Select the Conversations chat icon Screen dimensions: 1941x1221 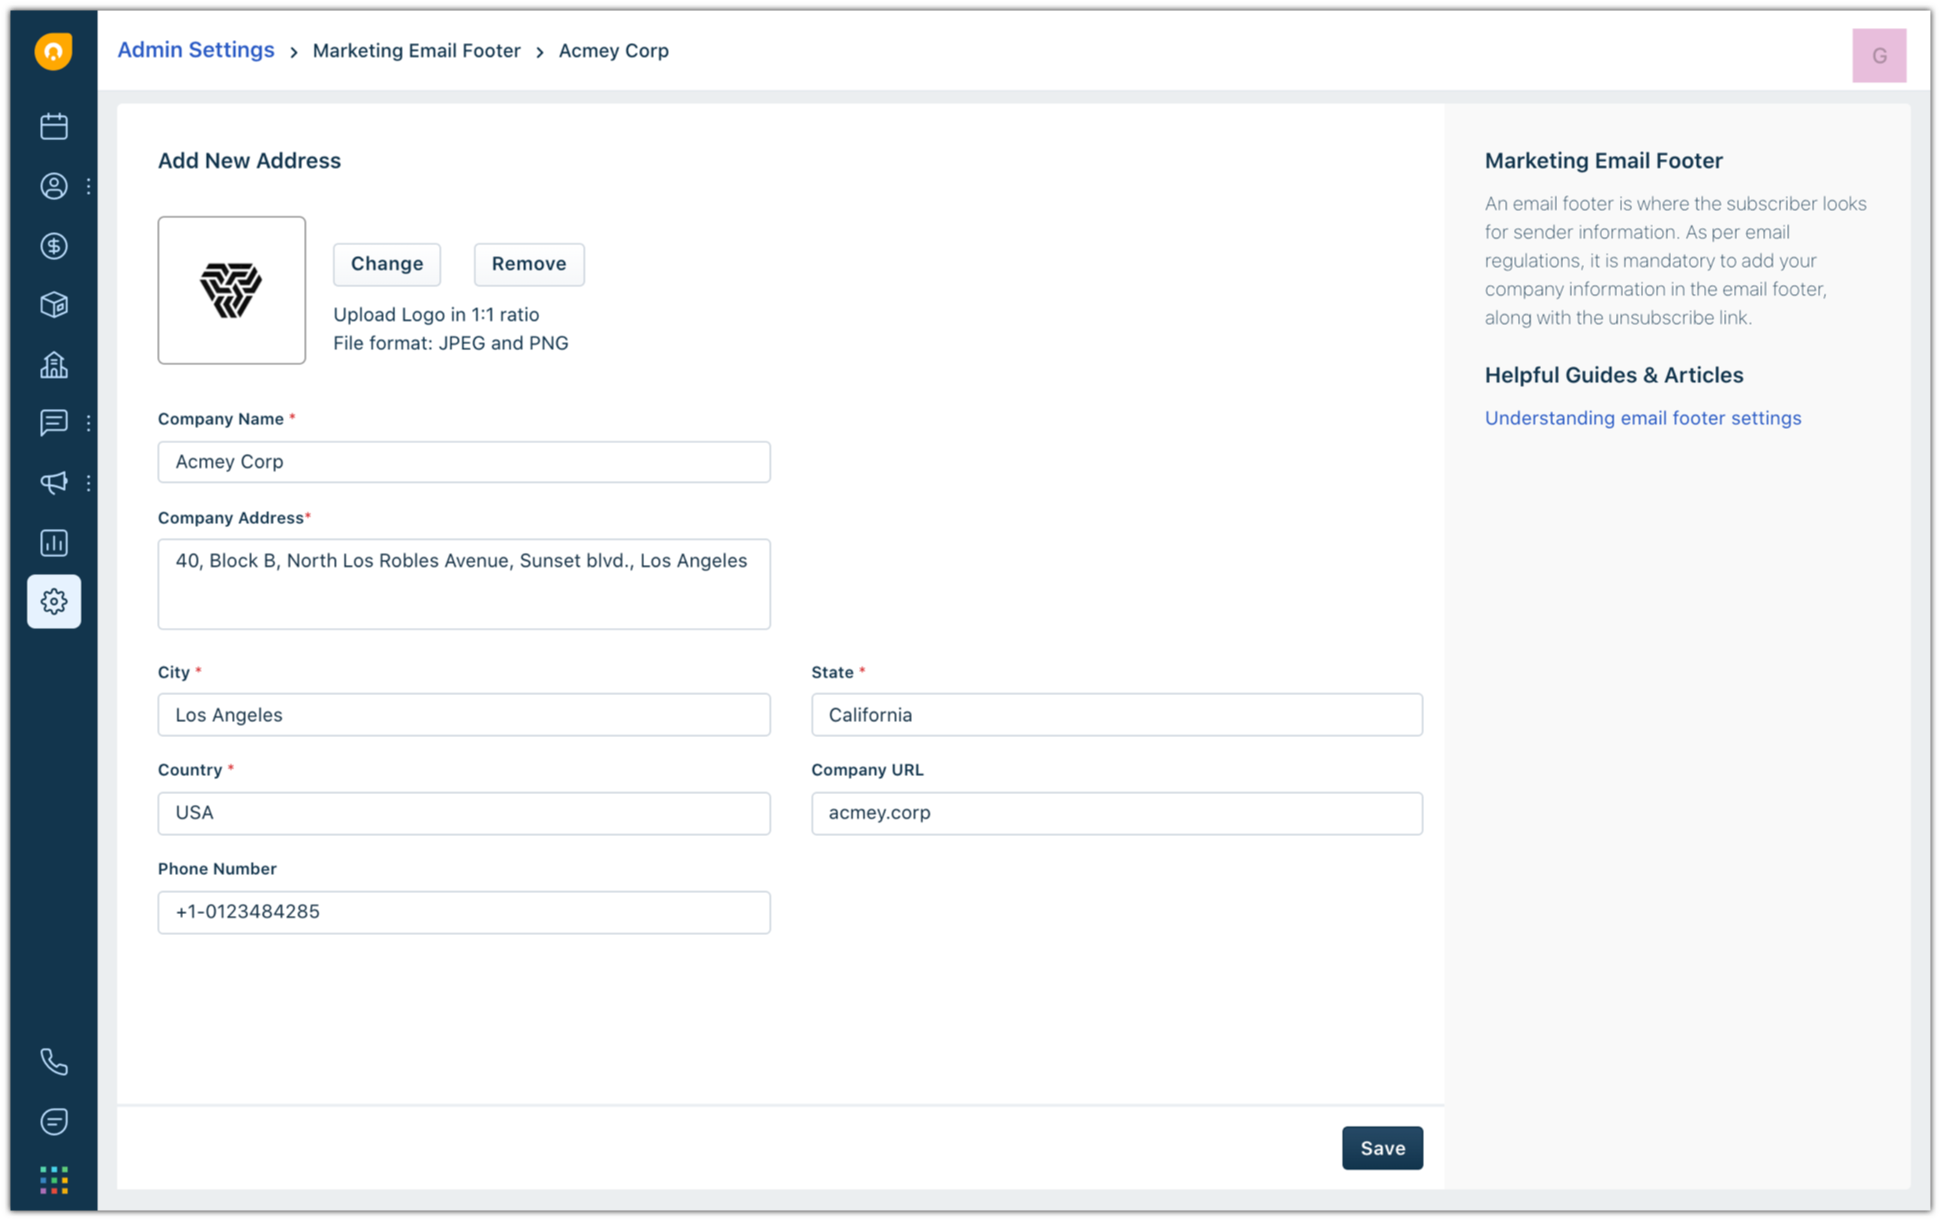tap(54, 423)
